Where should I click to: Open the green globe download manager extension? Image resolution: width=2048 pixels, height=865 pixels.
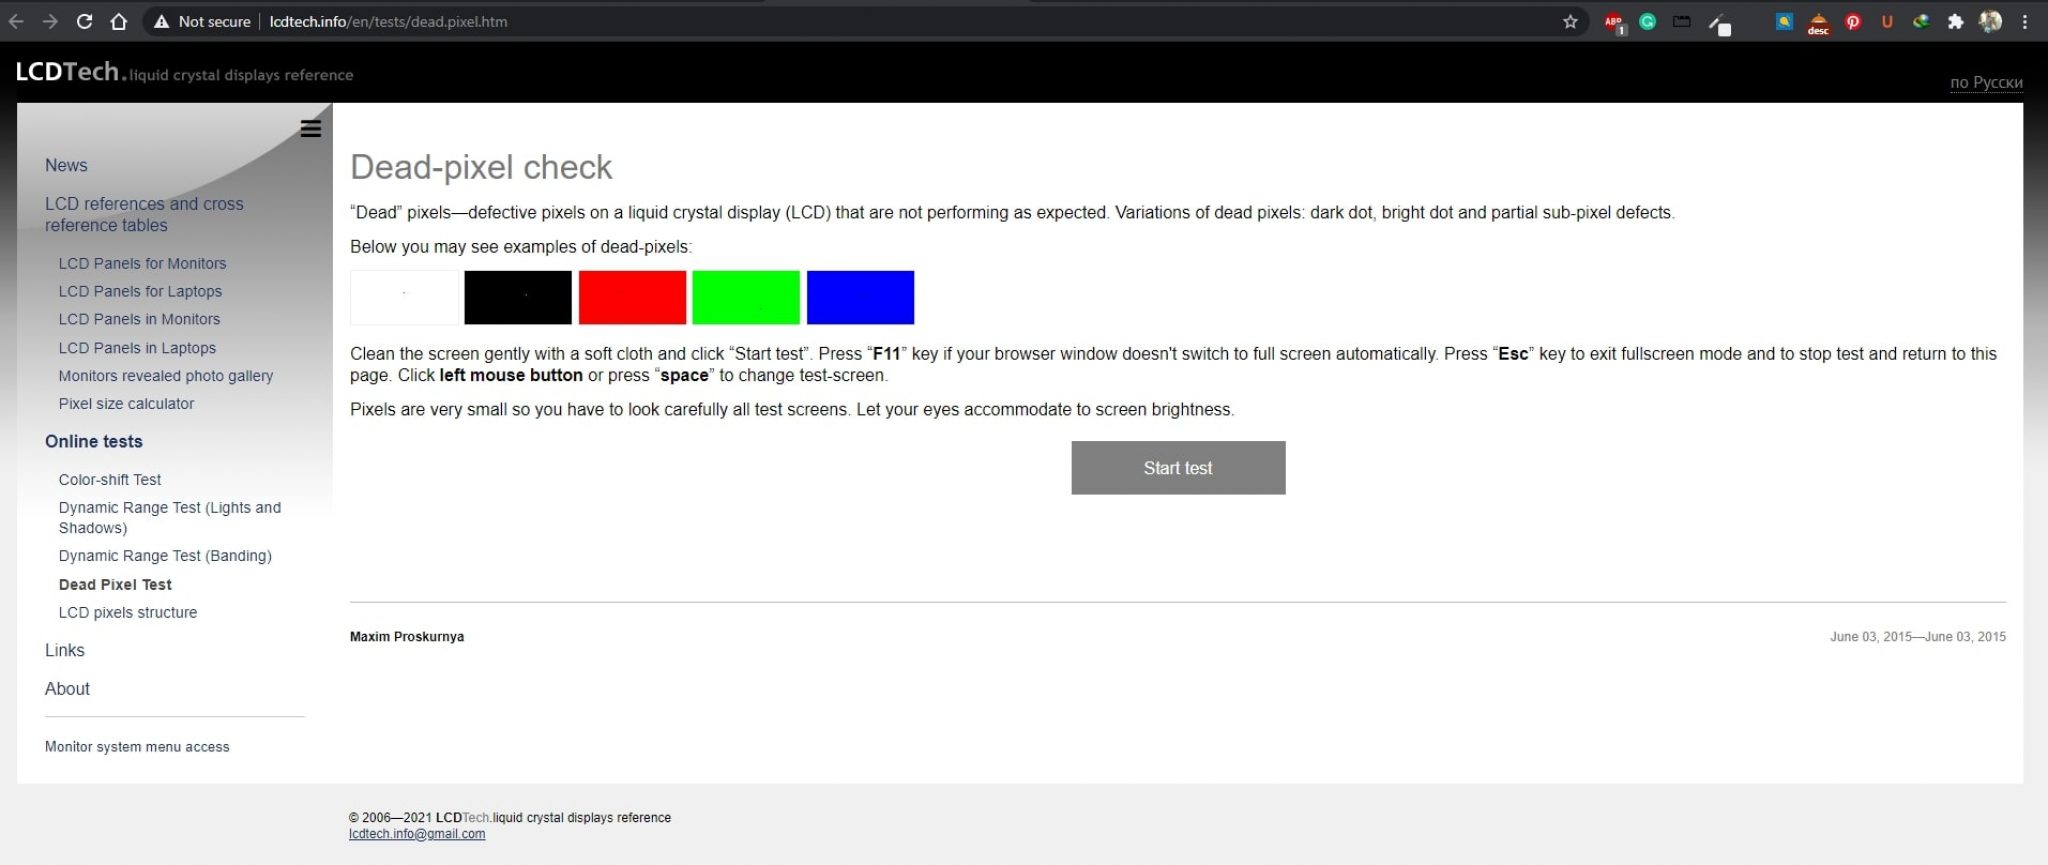1921,21
